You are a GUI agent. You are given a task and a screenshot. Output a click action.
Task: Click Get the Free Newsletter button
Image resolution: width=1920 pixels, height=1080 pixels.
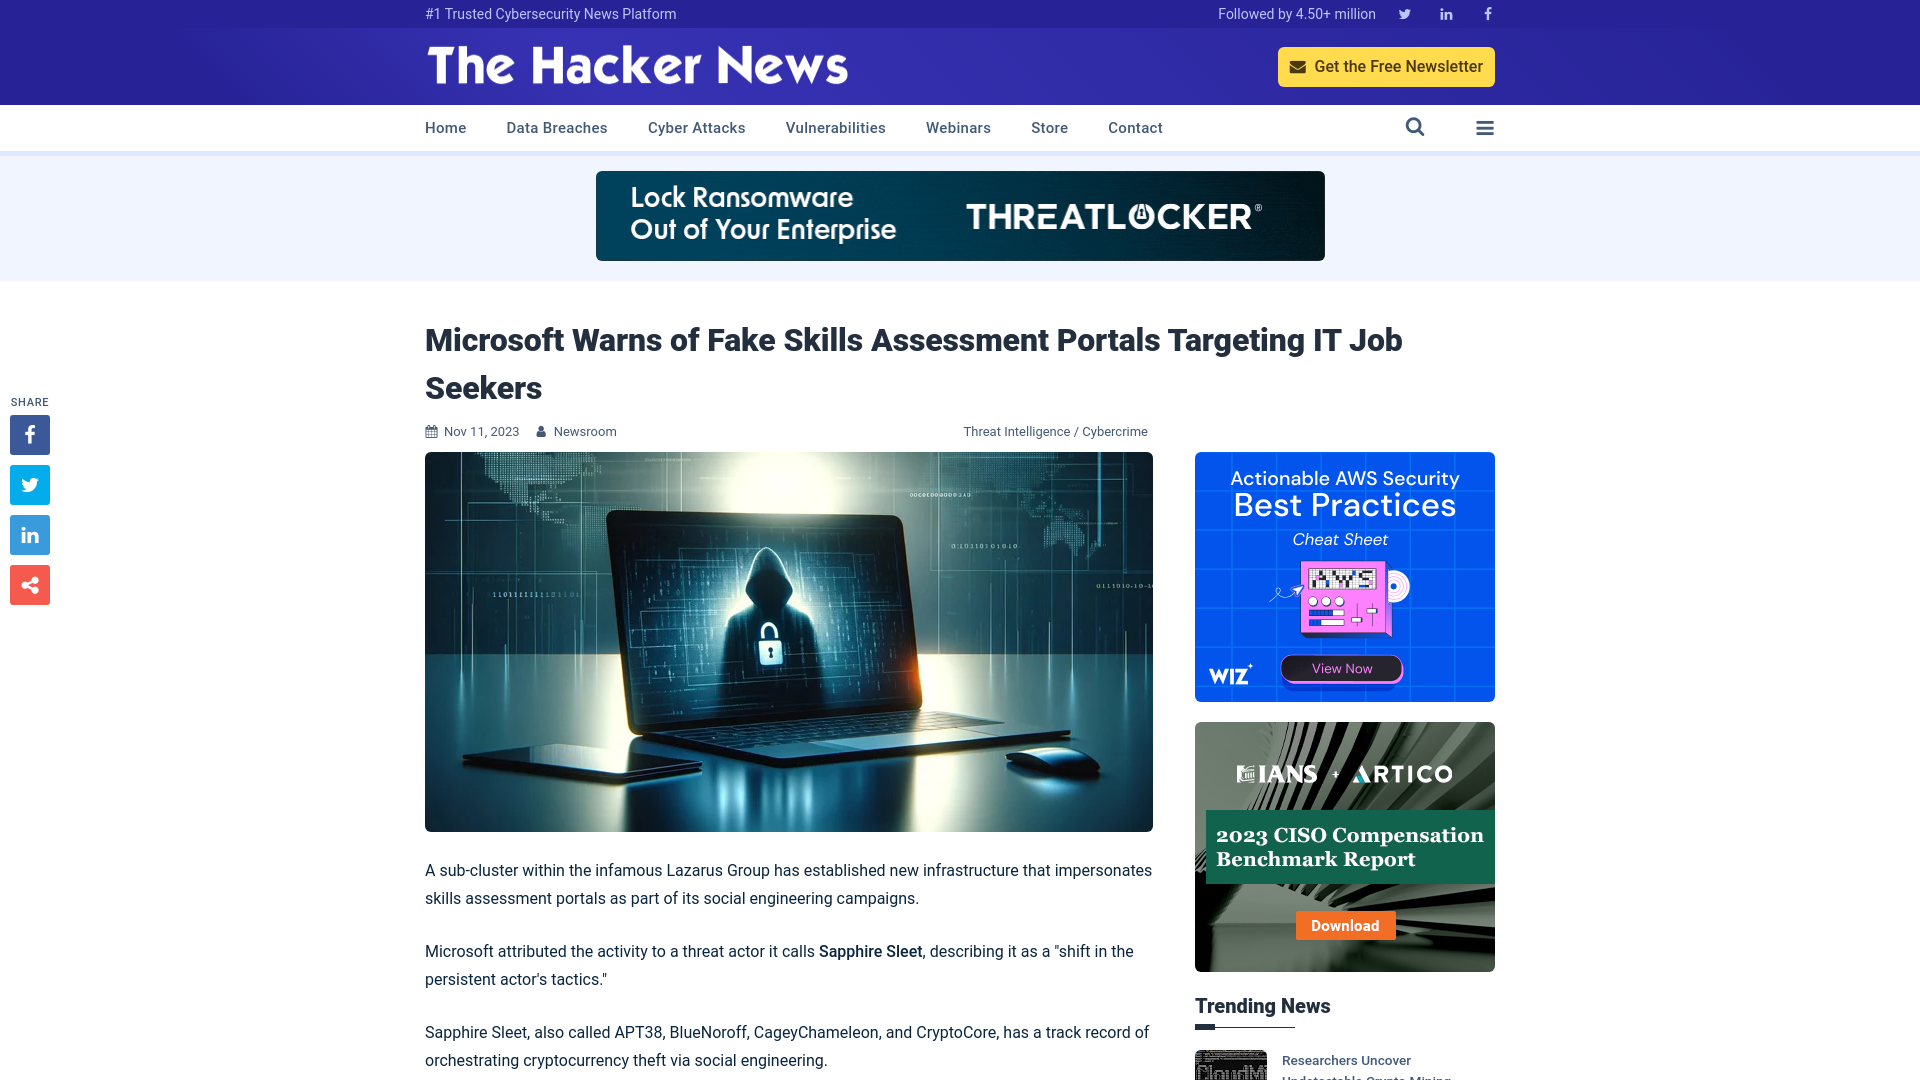[x=1386, y=67]
